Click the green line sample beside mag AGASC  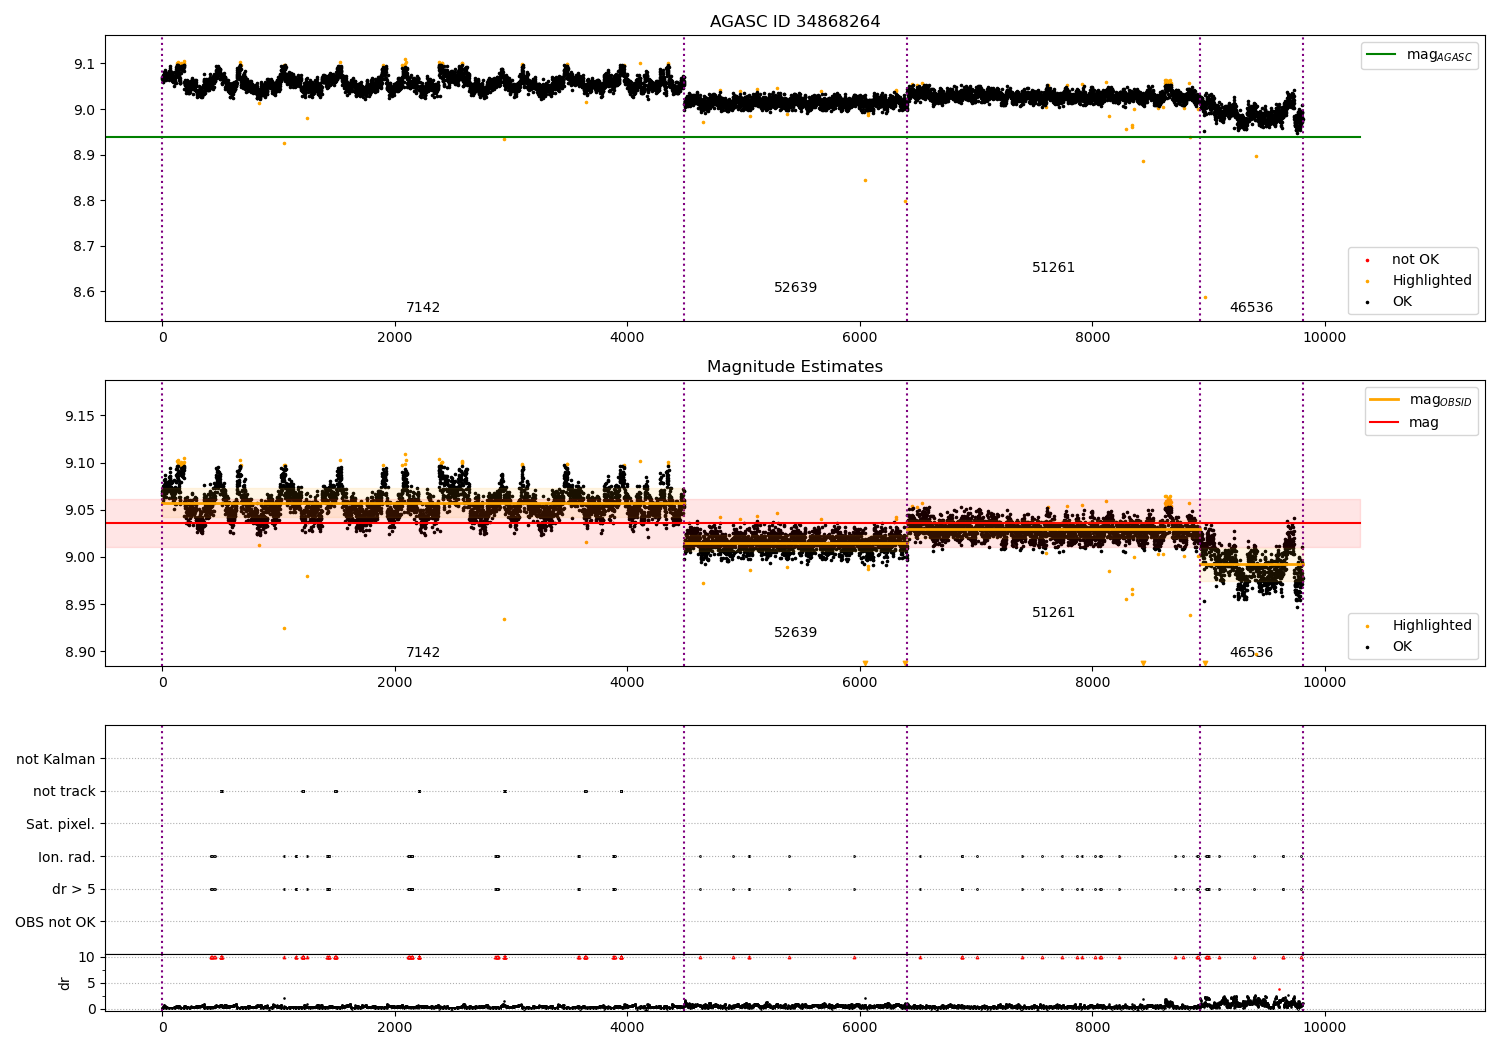click(x=1382, y=55)
